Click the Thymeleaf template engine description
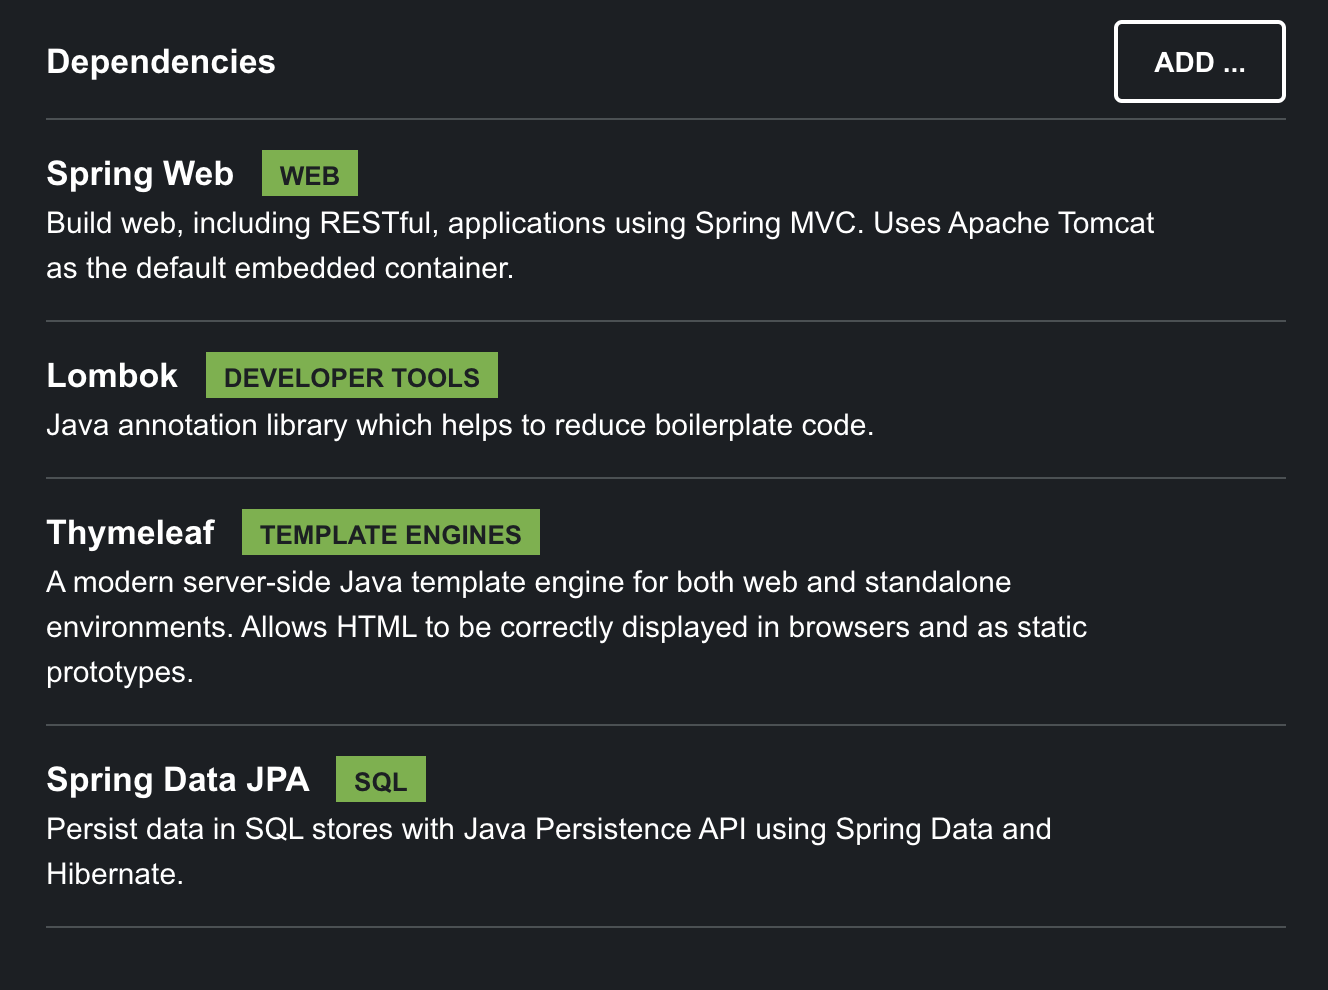This screenshot has width=1328, height=990. click(x=567, y=627)
